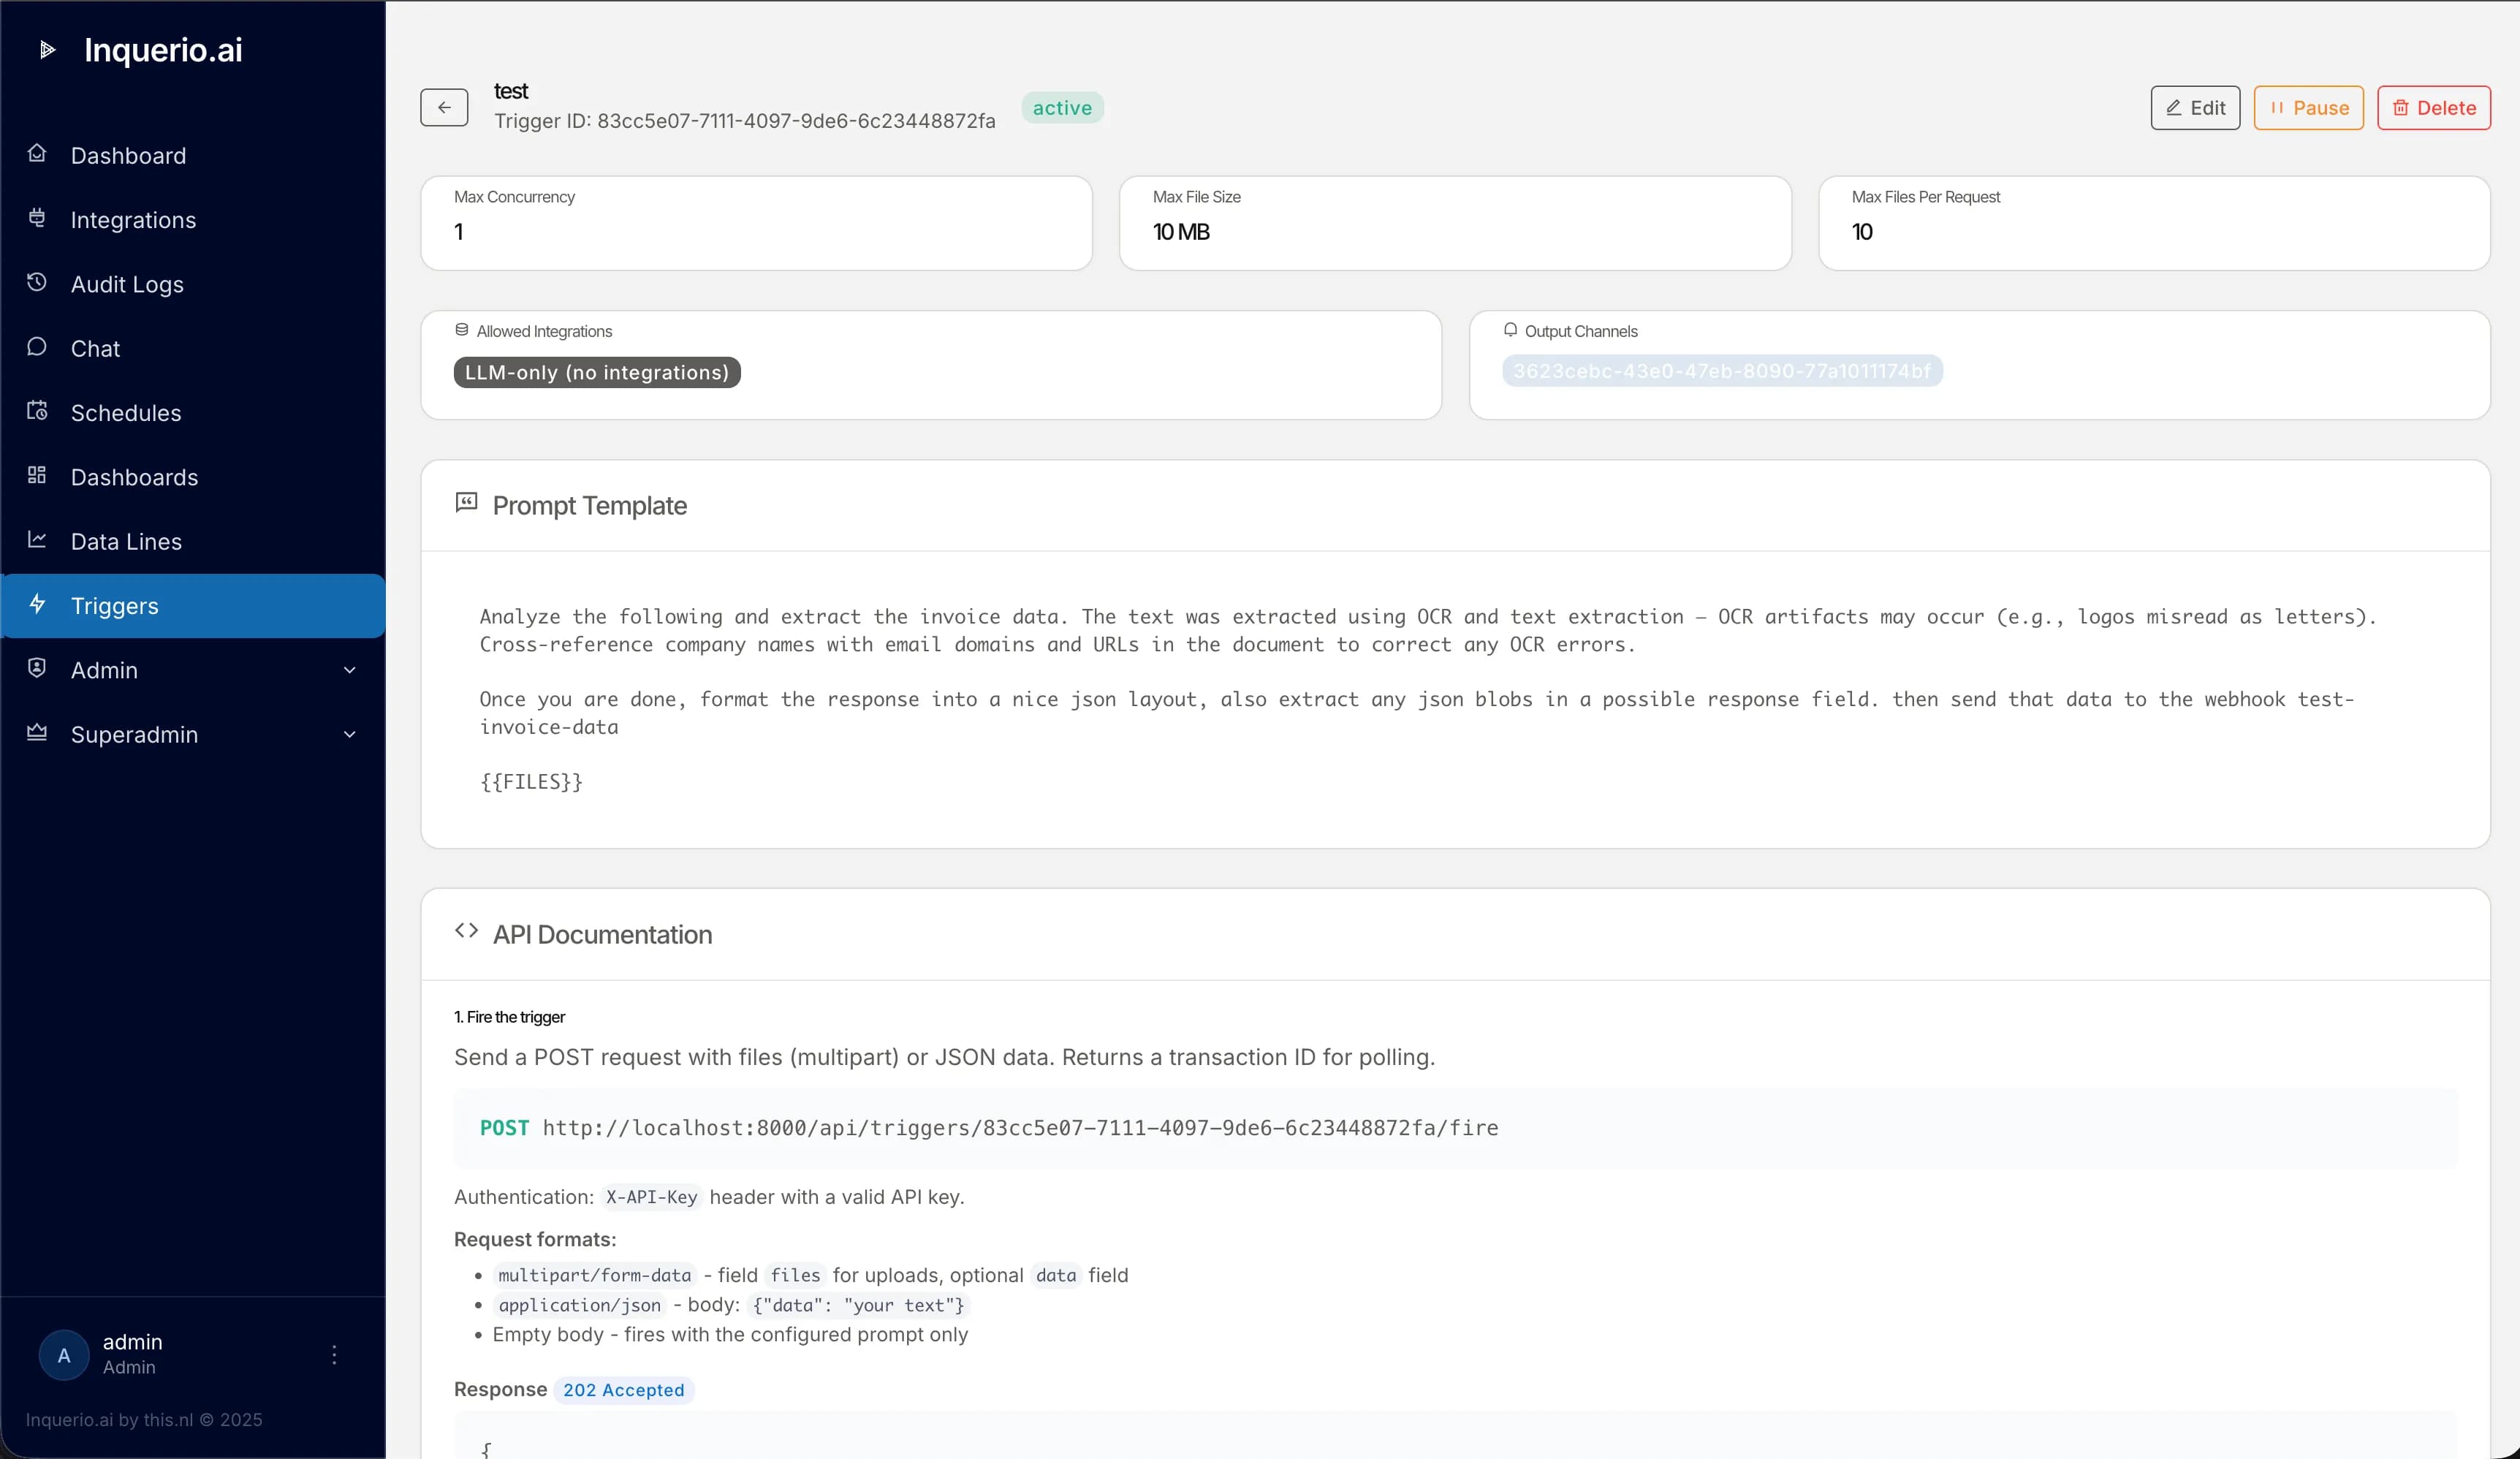Click the API Documentation code icon
2520x1459 pixels.
pos(466,931)
